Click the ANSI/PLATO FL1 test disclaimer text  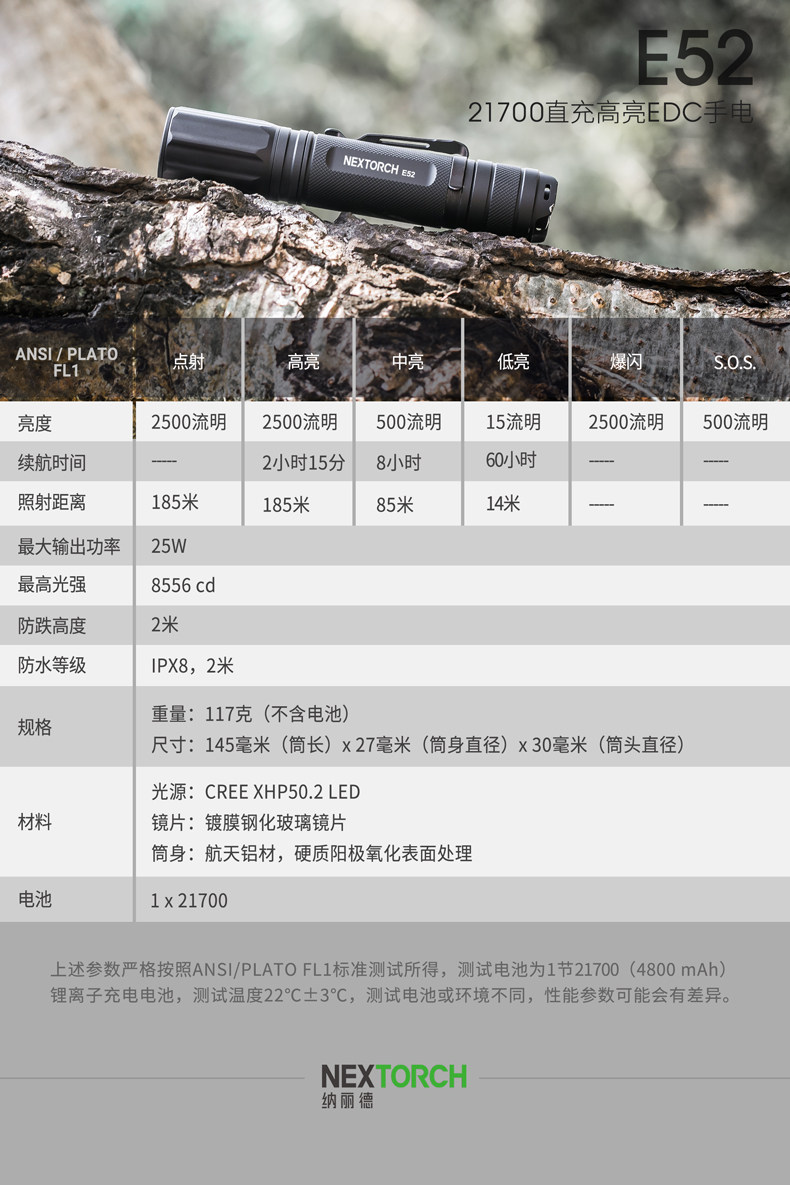(x=392, y=982)
